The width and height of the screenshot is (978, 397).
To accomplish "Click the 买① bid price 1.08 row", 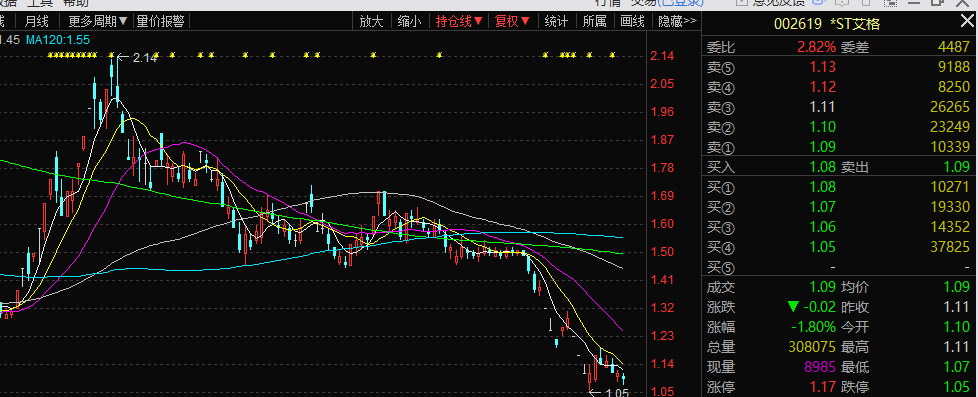I will [x=839, y=187].
